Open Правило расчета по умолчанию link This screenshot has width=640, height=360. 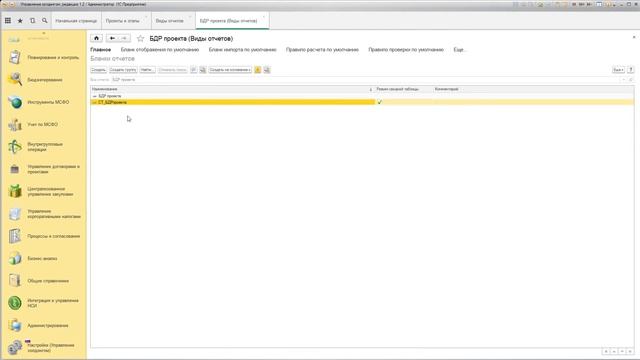coord(322,50)
